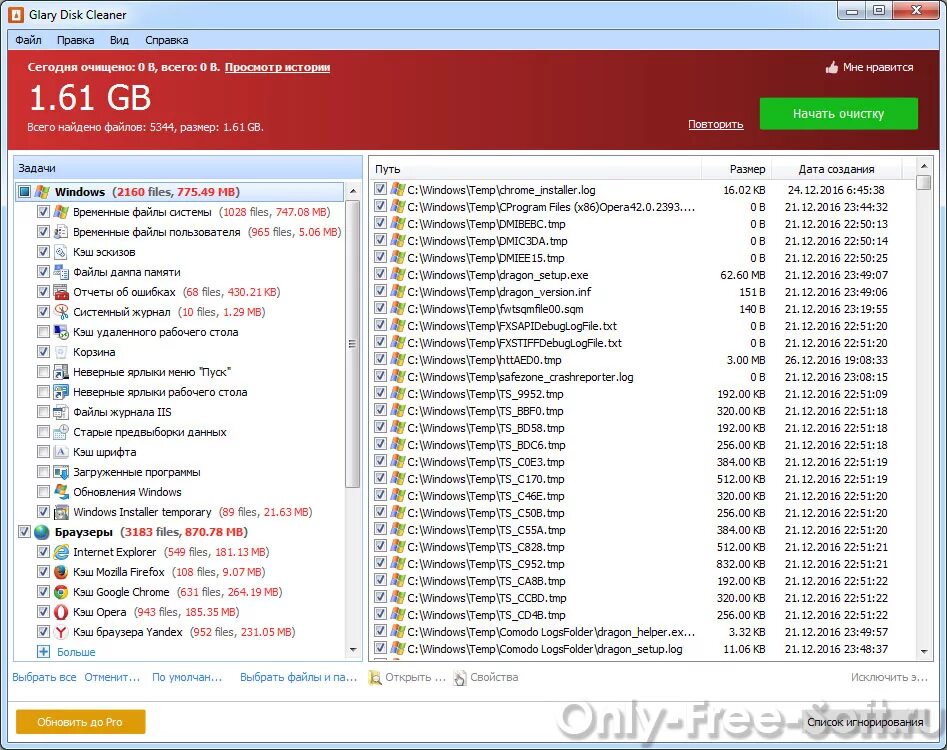Click the 'Корзина' recycle bin icon

[61, 351]
